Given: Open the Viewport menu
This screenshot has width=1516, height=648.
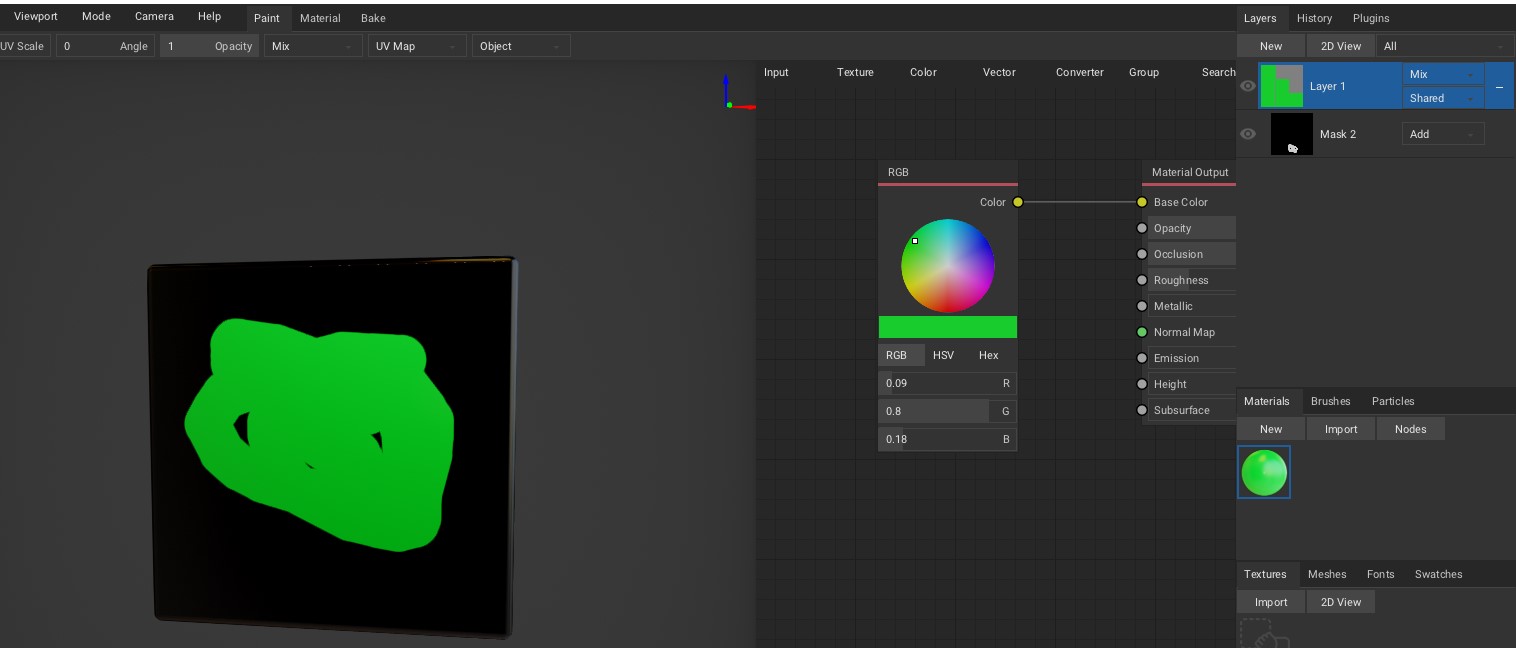Looking at the screenshot, I should pyautogui.click(x=36, y=17).
